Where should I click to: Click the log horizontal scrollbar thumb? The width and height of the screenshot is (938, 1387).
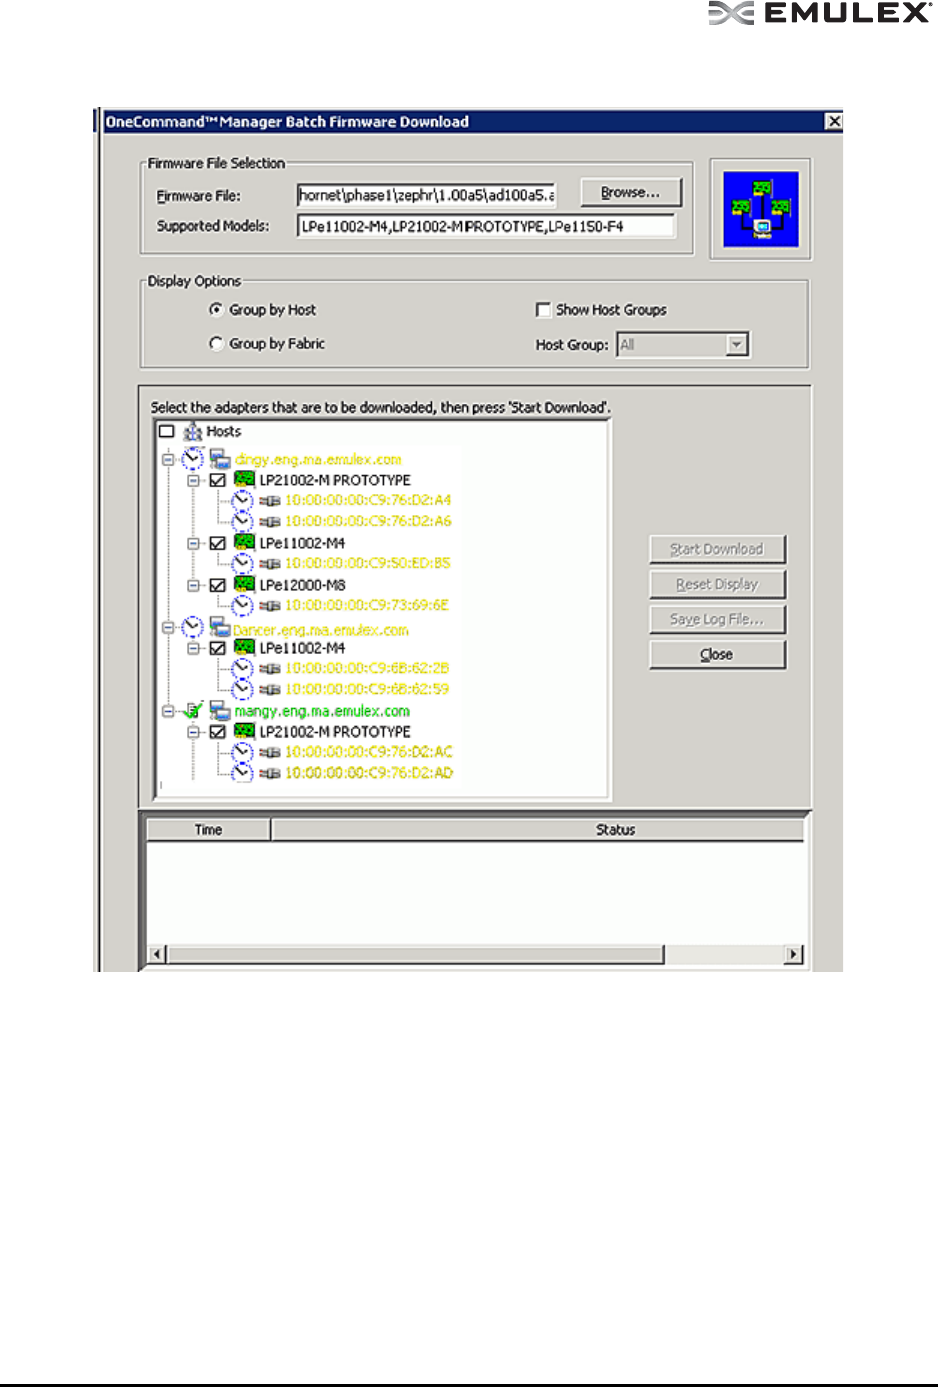click(x=415, y=954)
